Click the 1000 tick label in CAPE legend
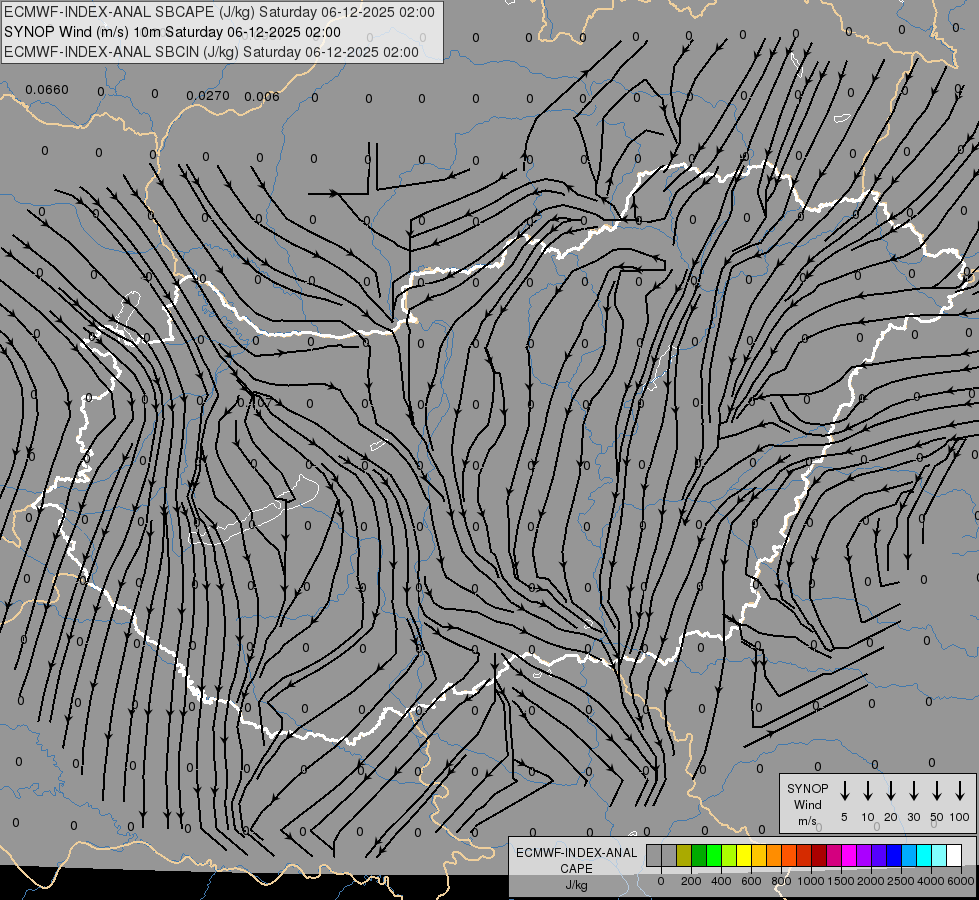979x900 pixels. coord(810,881)
